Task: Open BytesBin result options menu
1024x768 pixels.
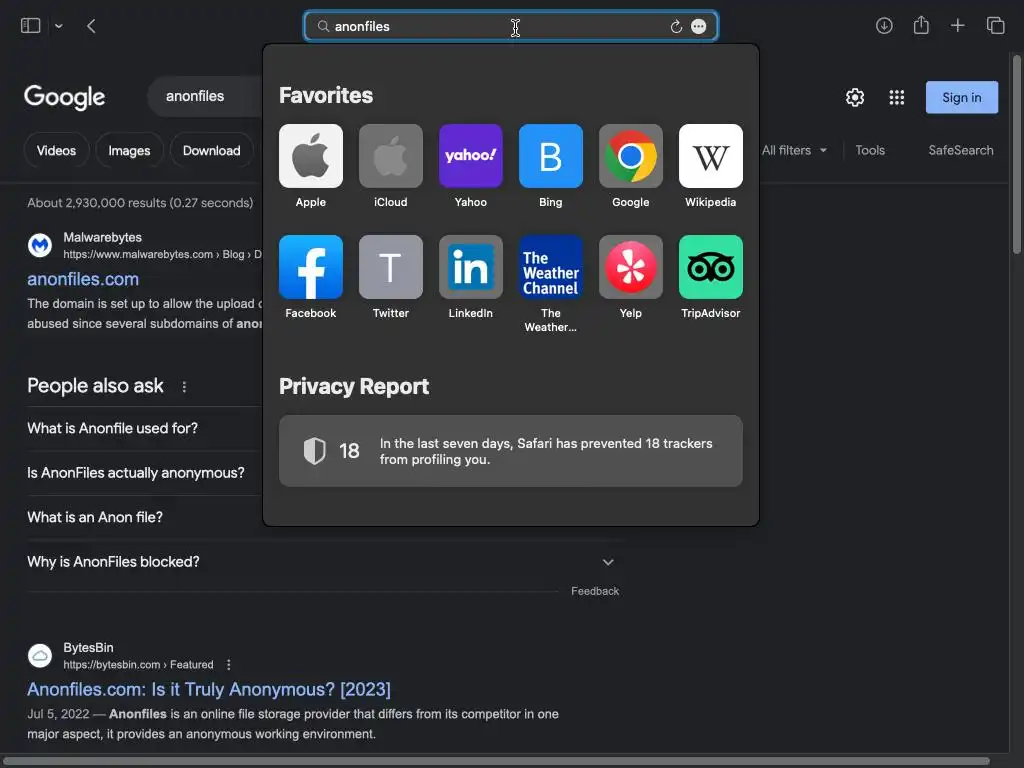Action: click(x=229, y=665)
